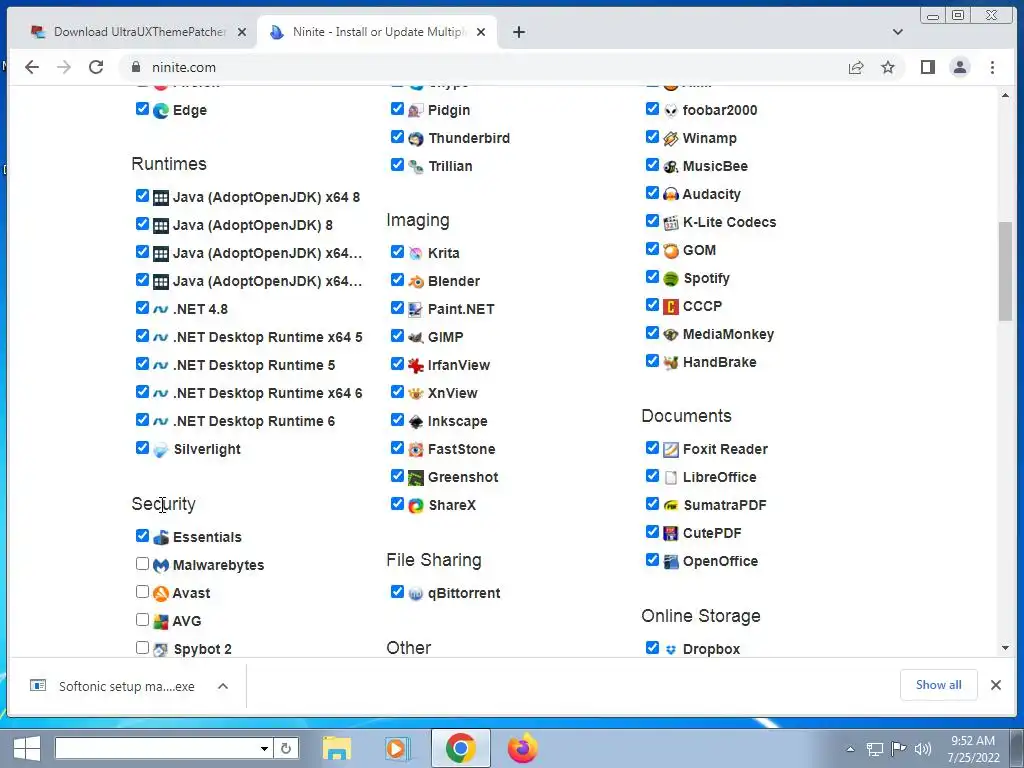This screenshot has width=1024, height=768.
Task: Click the Foxit Reader icon
Action: pos(671,449)
